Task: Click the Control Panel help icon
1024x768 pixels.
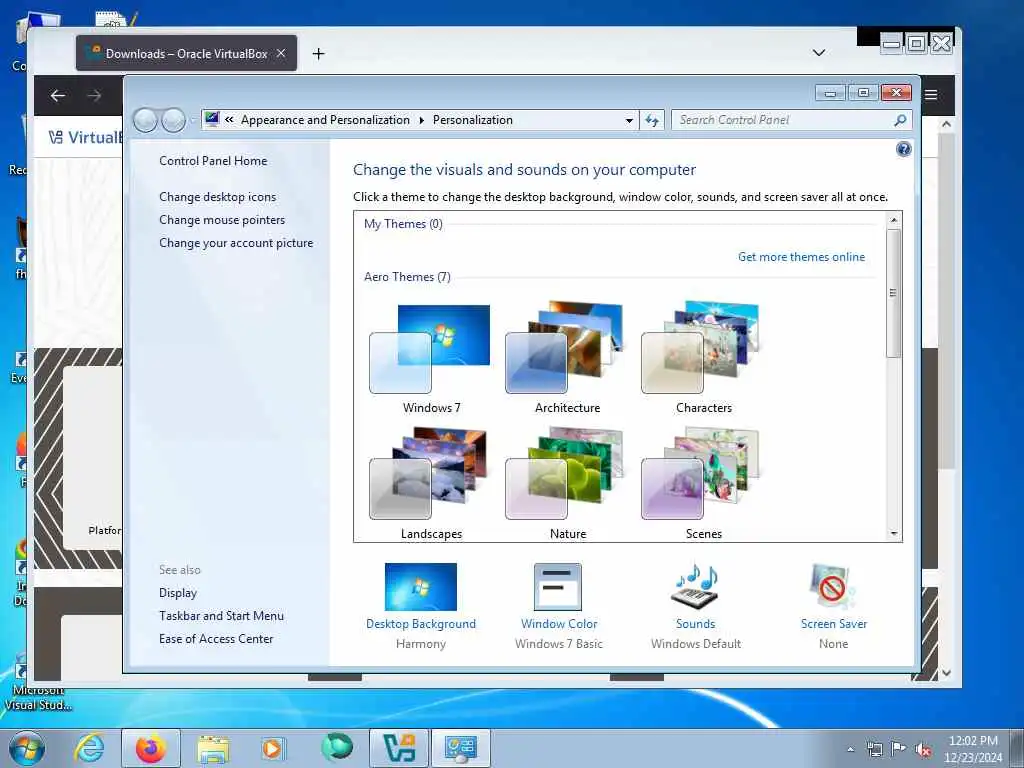Action: point(903,150)
